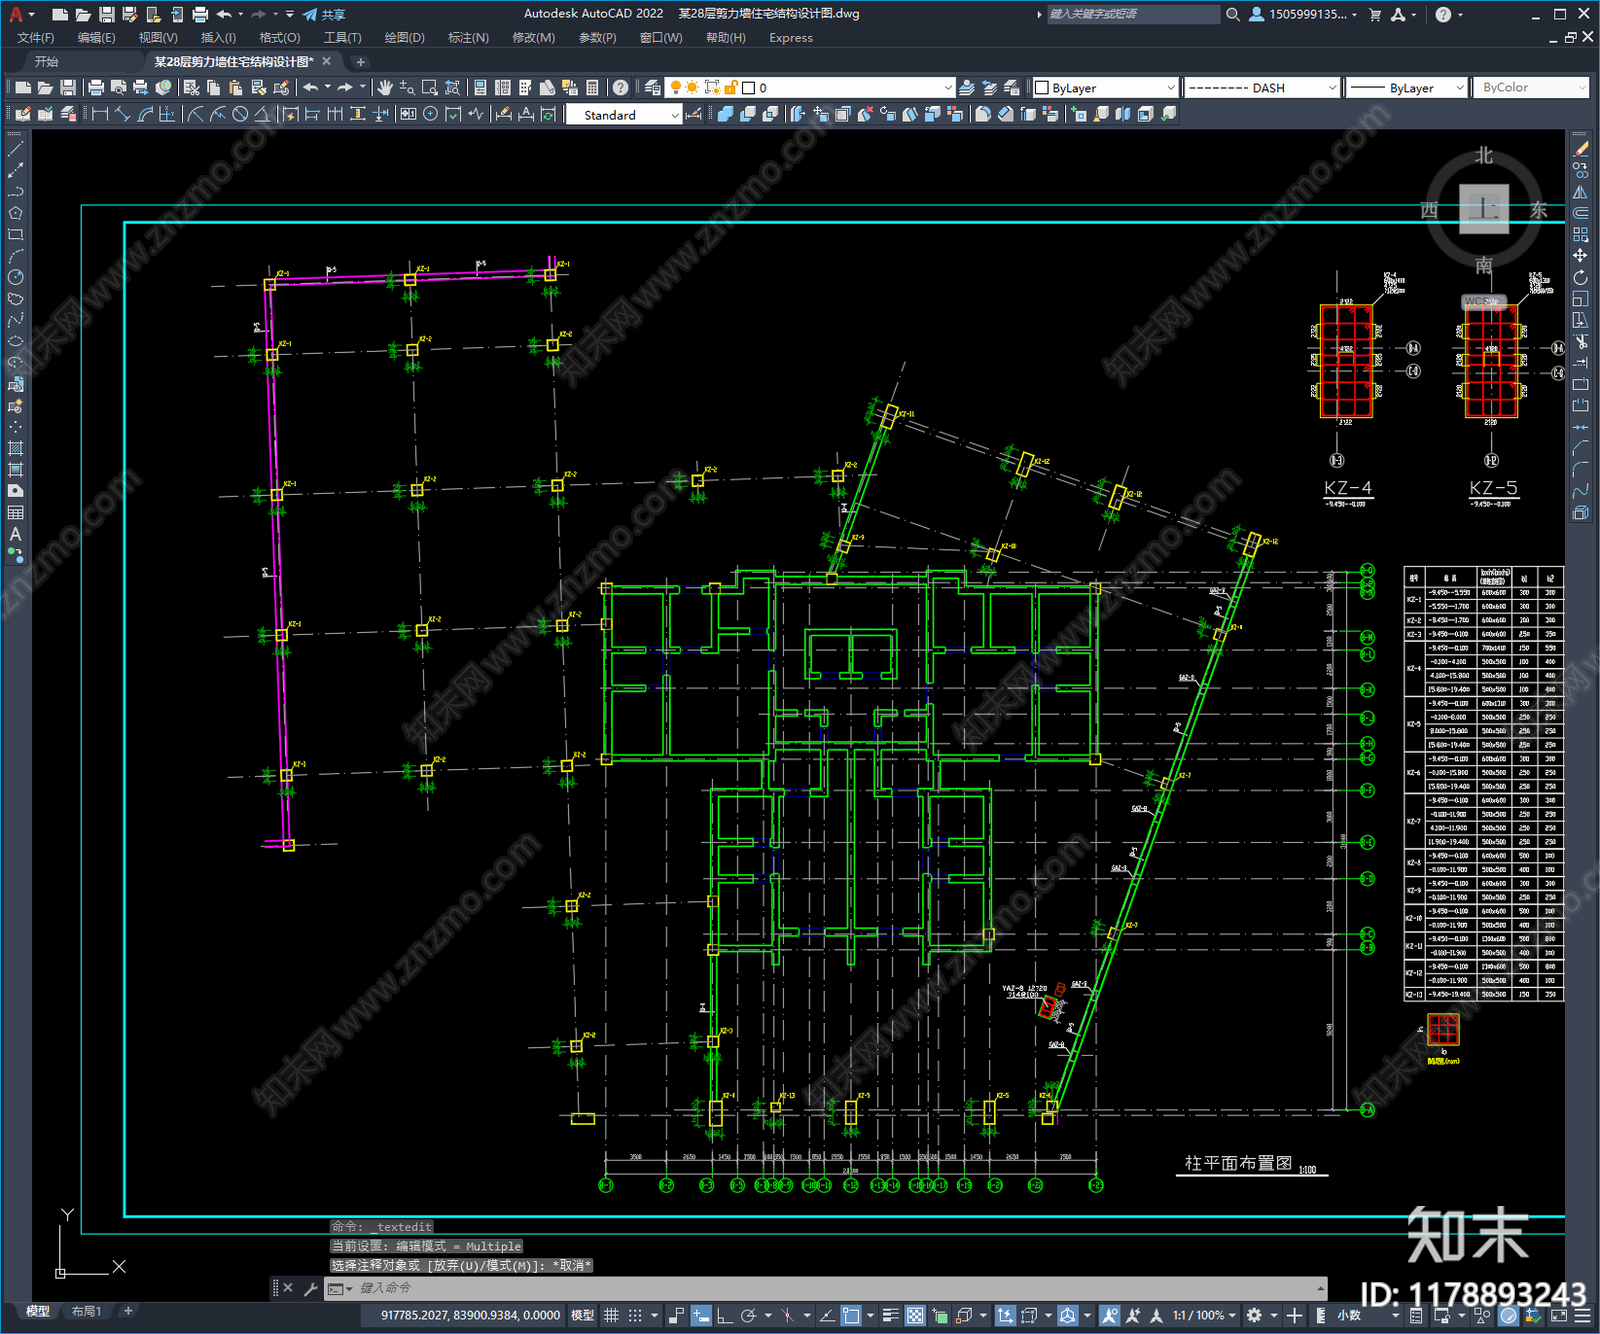The image size is (1600, 1334).
Task: Open the 标注(N) menu
Action: coord(468,38)
